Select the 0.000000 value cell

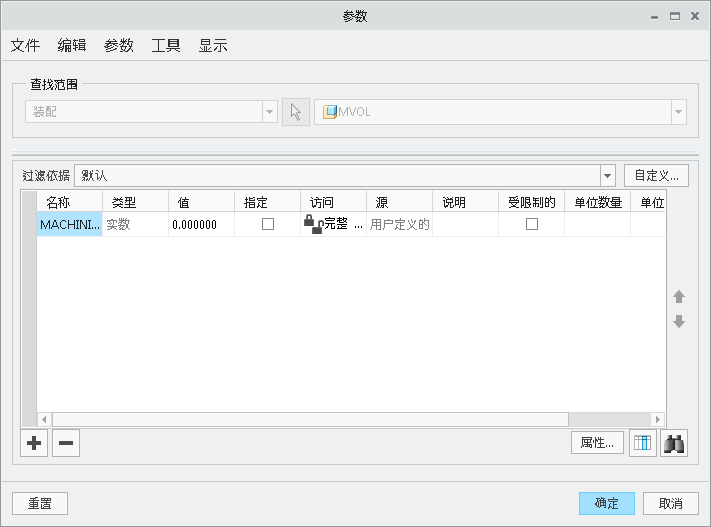click(x=200, y=225)
